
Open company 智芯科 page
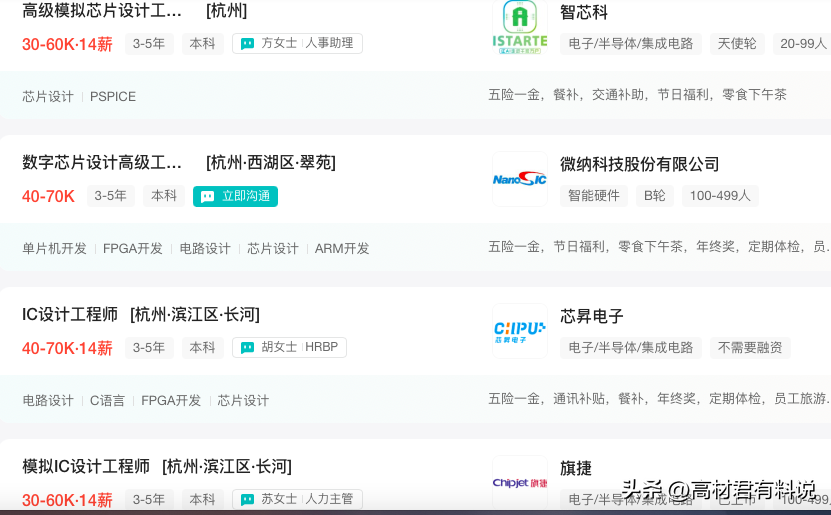click(x=584, y=12)
